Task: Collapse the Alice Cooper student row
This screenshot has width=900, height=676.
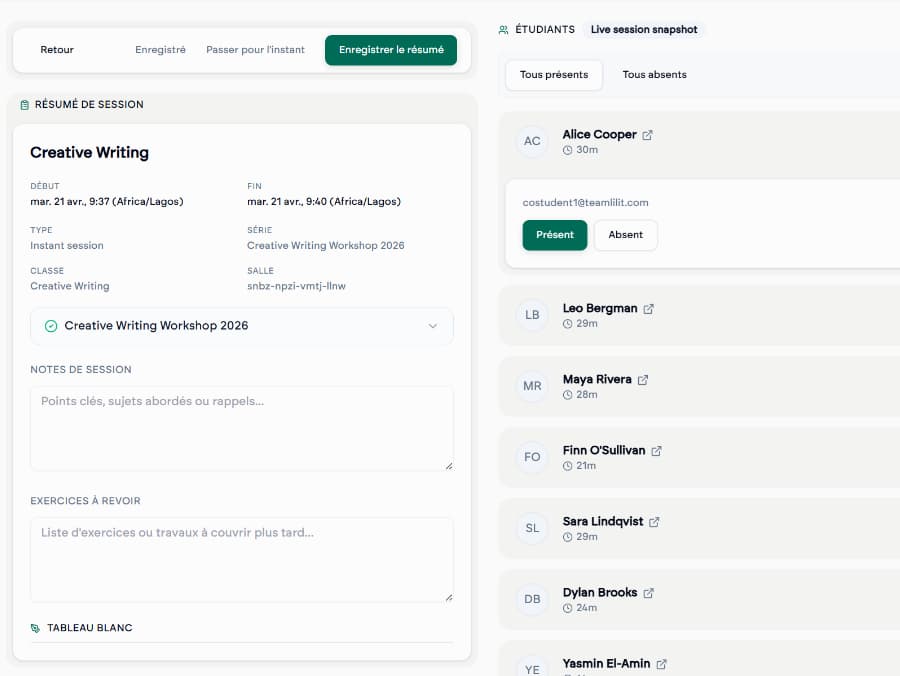Action: (x=700, y=142)
